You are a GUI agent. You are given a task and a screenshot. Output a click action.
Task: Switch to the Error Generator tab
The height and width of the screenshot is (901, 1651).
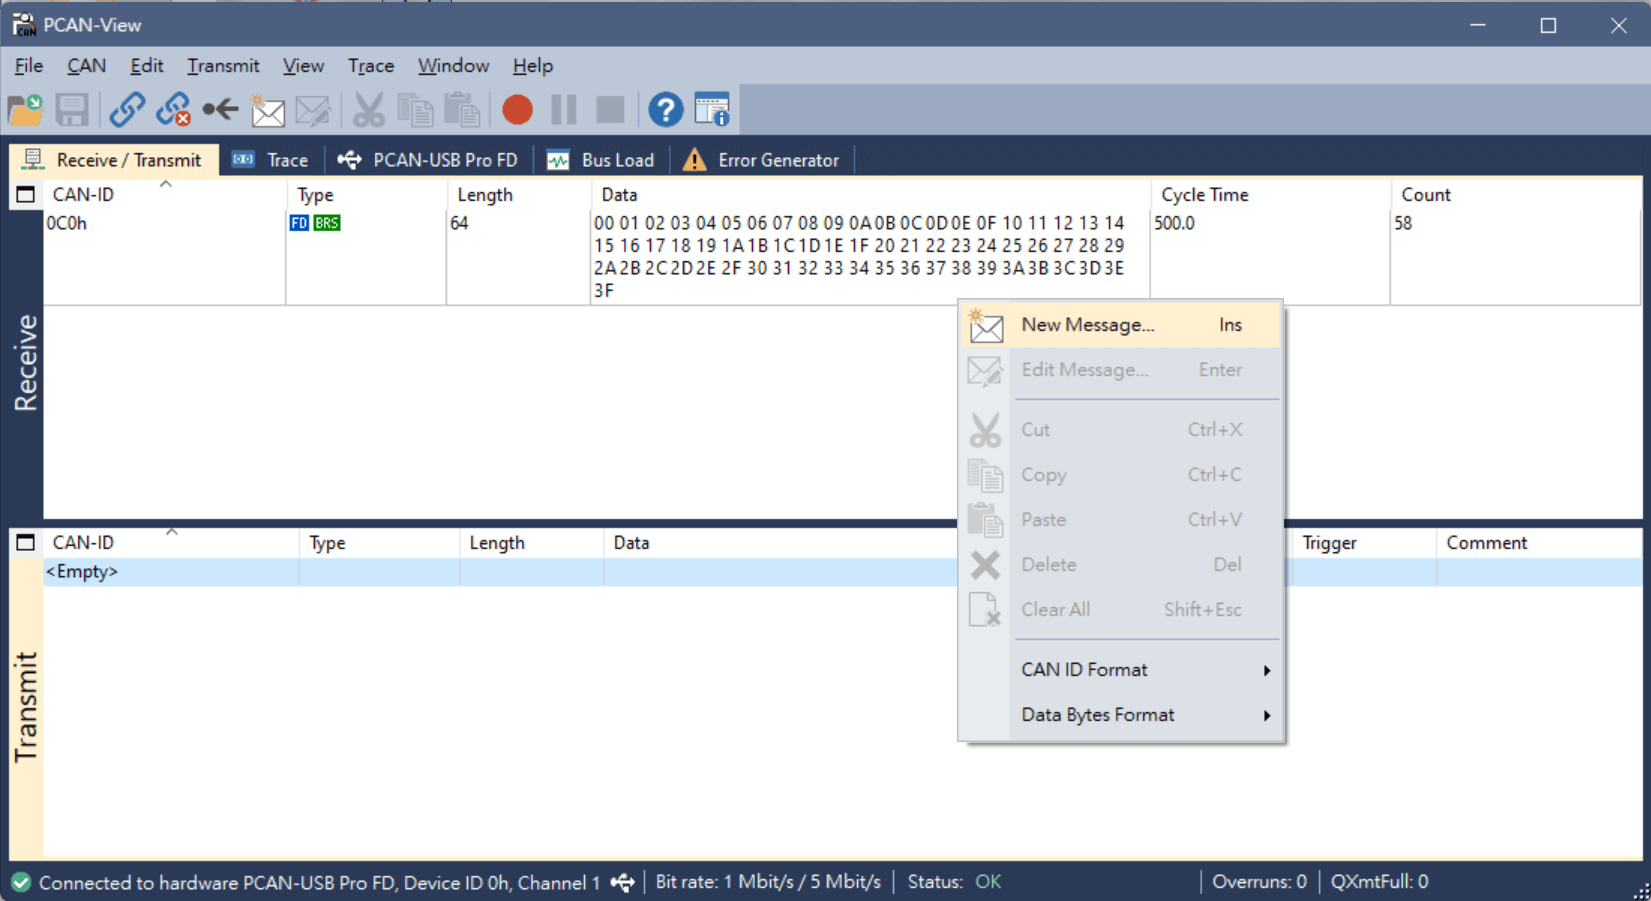coord(762,160)
